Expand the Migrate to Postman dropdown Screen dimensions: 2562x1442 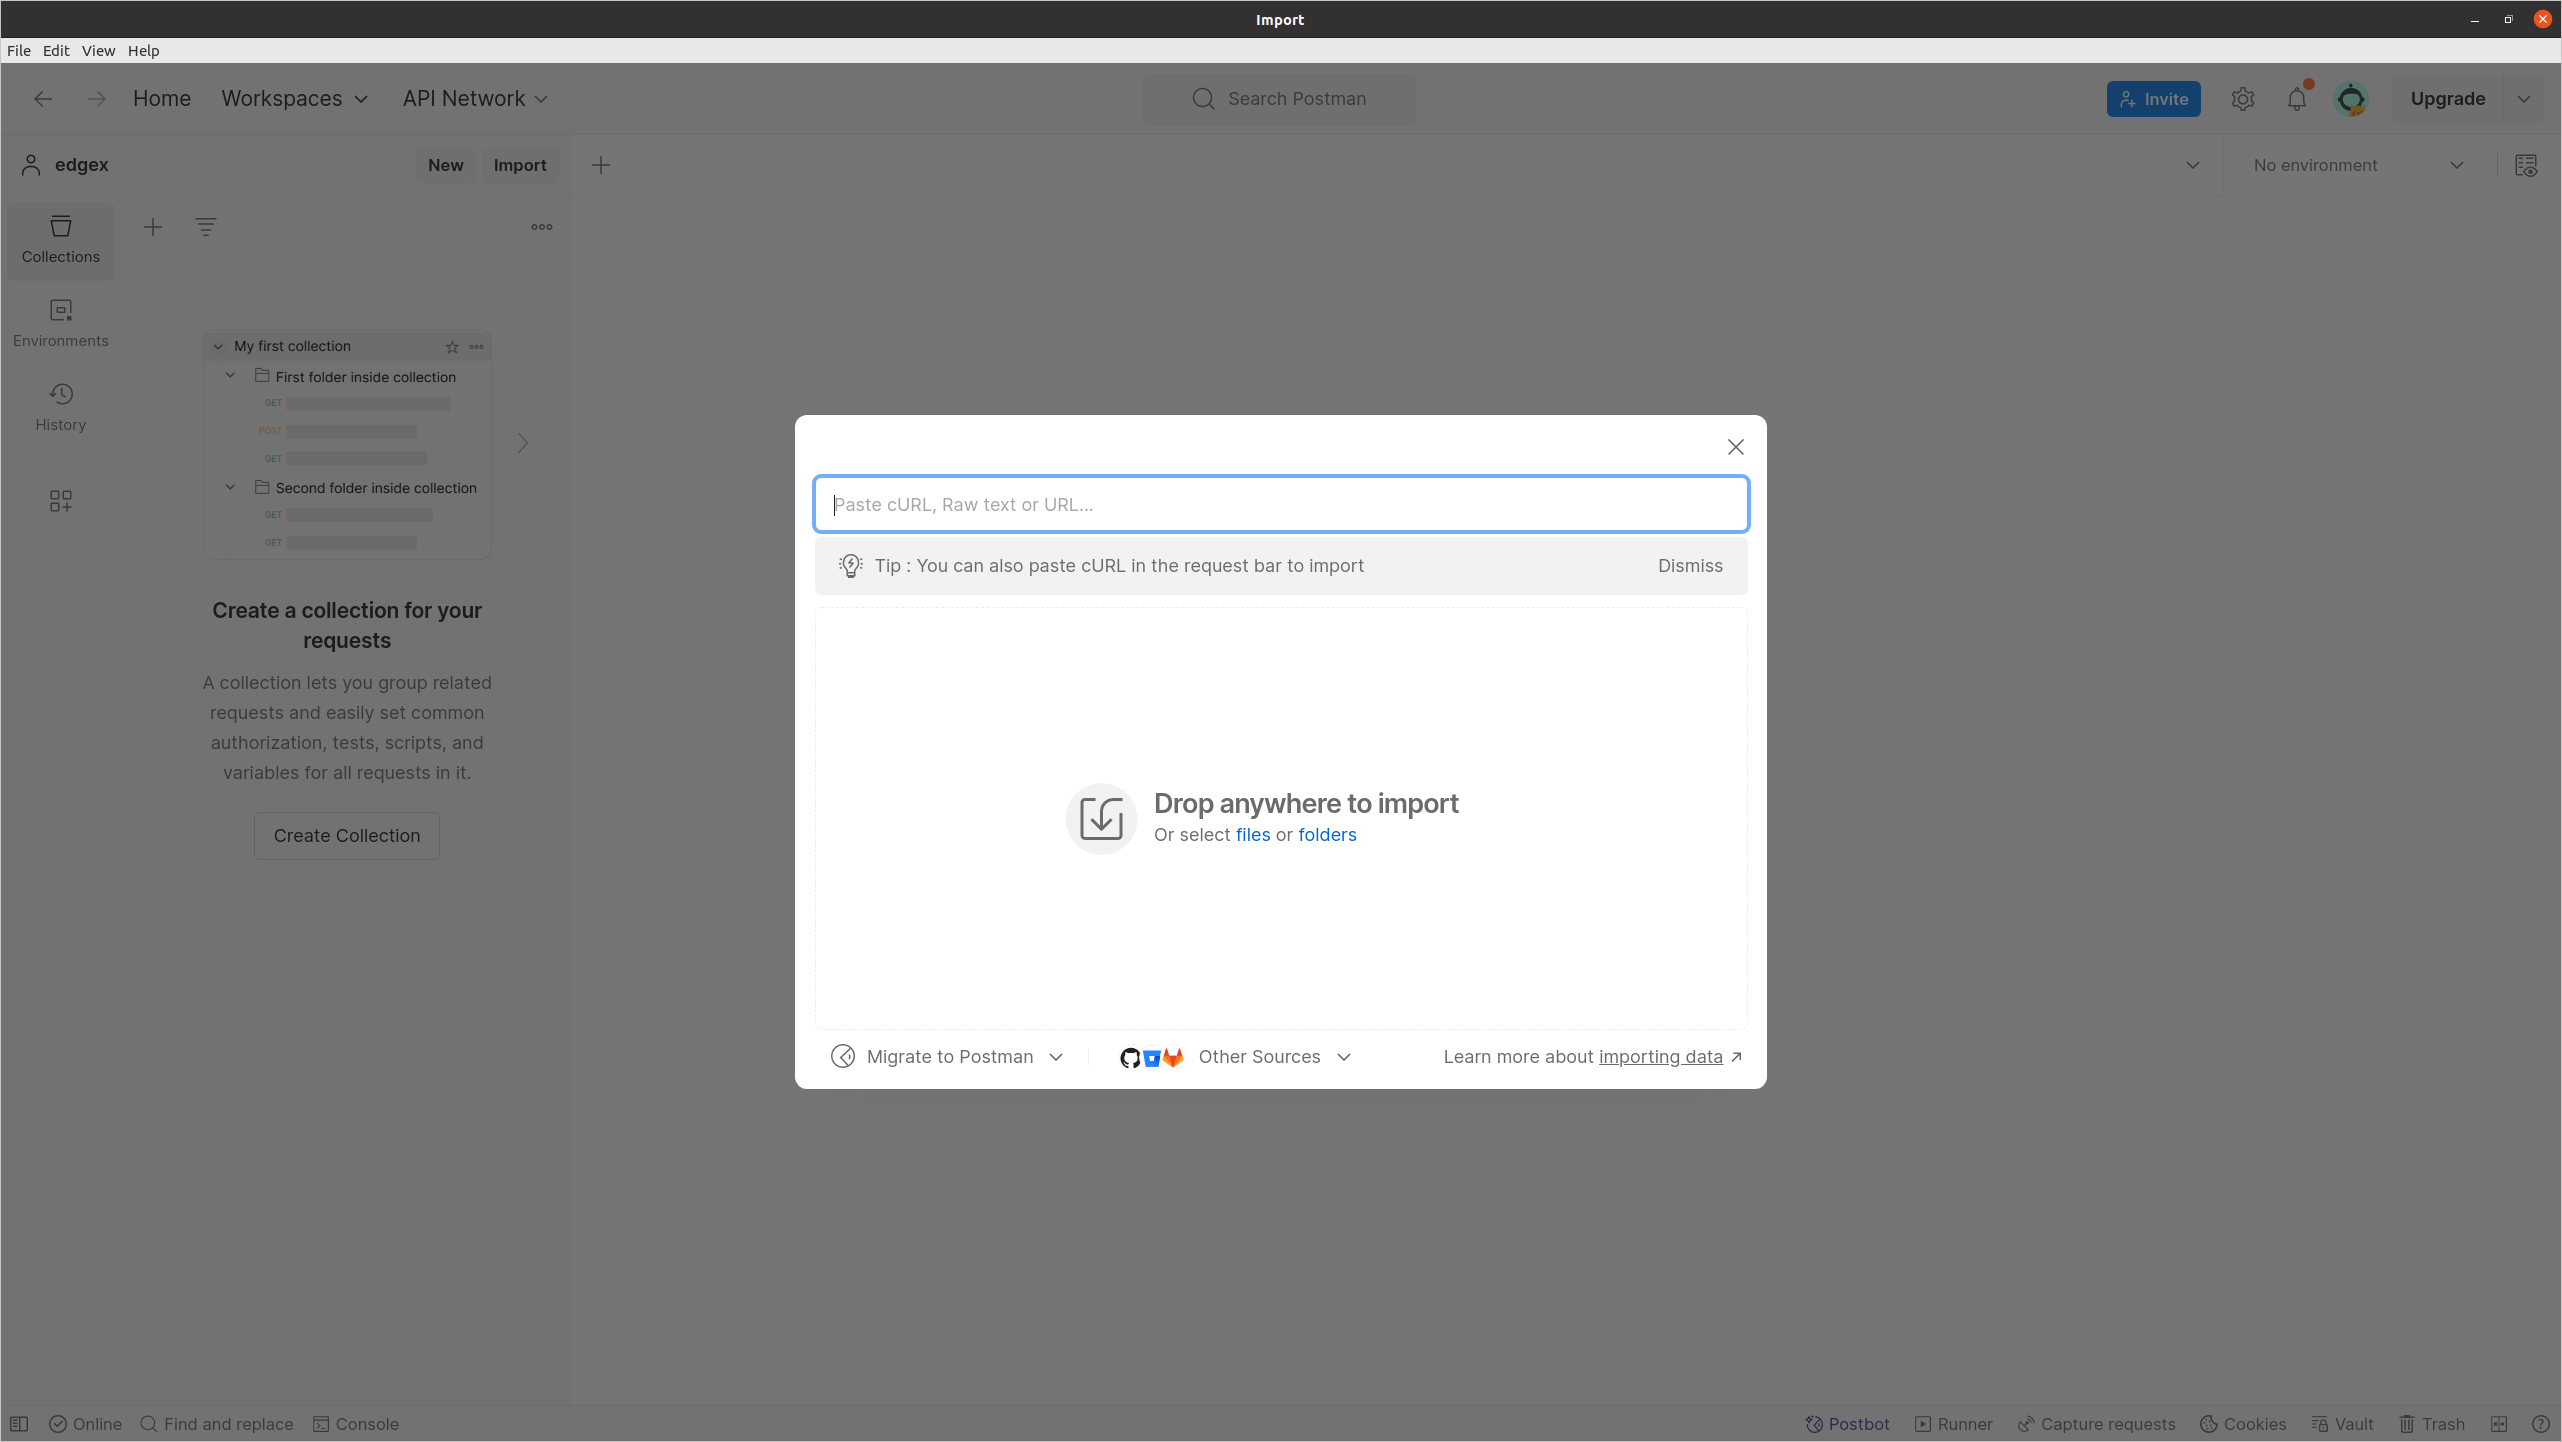948,1057
